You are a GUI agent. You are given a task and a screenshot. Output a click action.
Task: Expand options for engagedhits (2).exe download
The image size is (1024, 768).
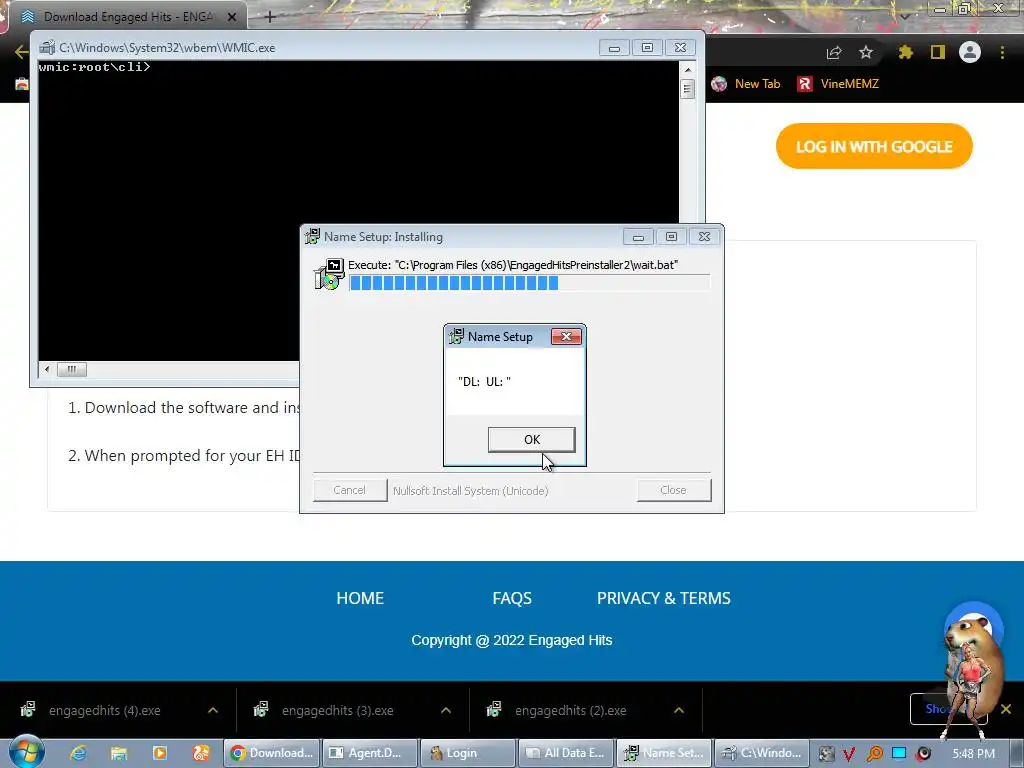pos(679,710)
